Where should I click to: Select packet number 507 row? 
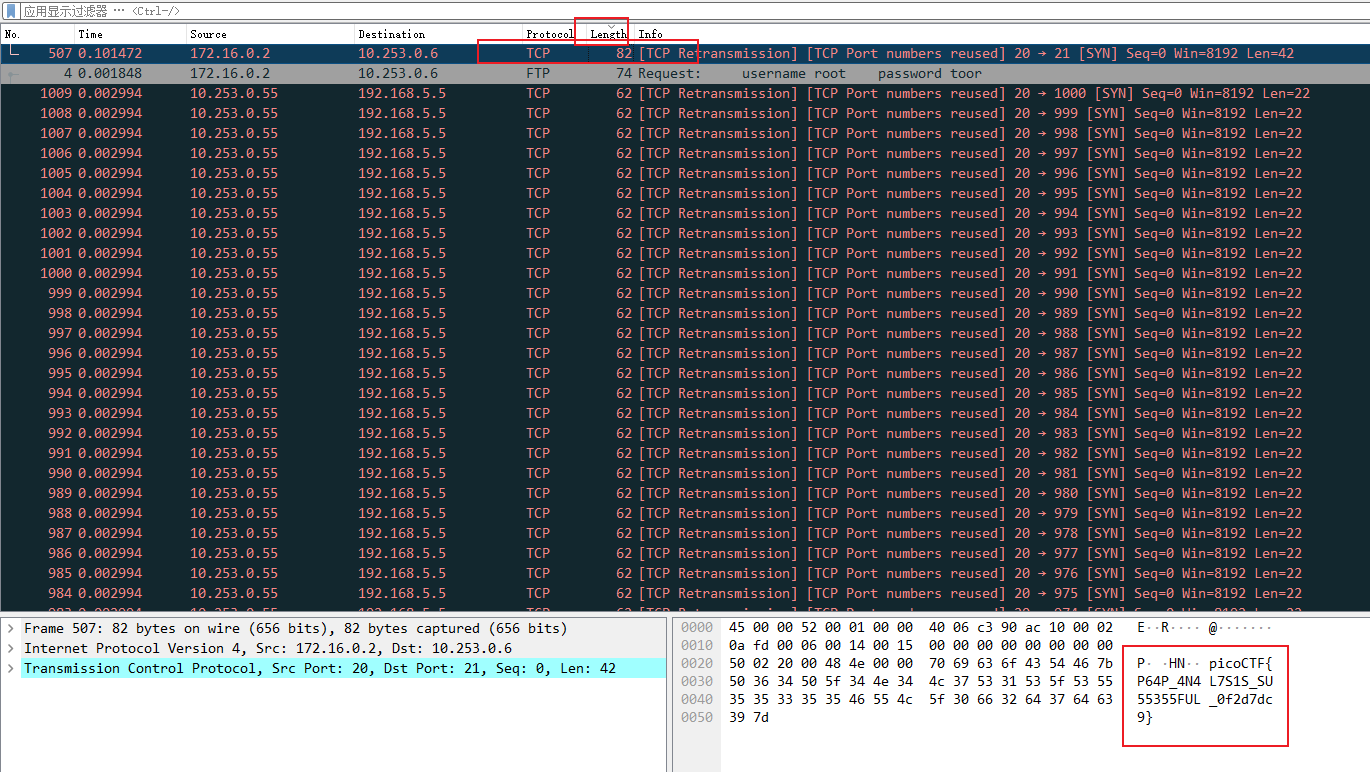(x=684, y=53)
